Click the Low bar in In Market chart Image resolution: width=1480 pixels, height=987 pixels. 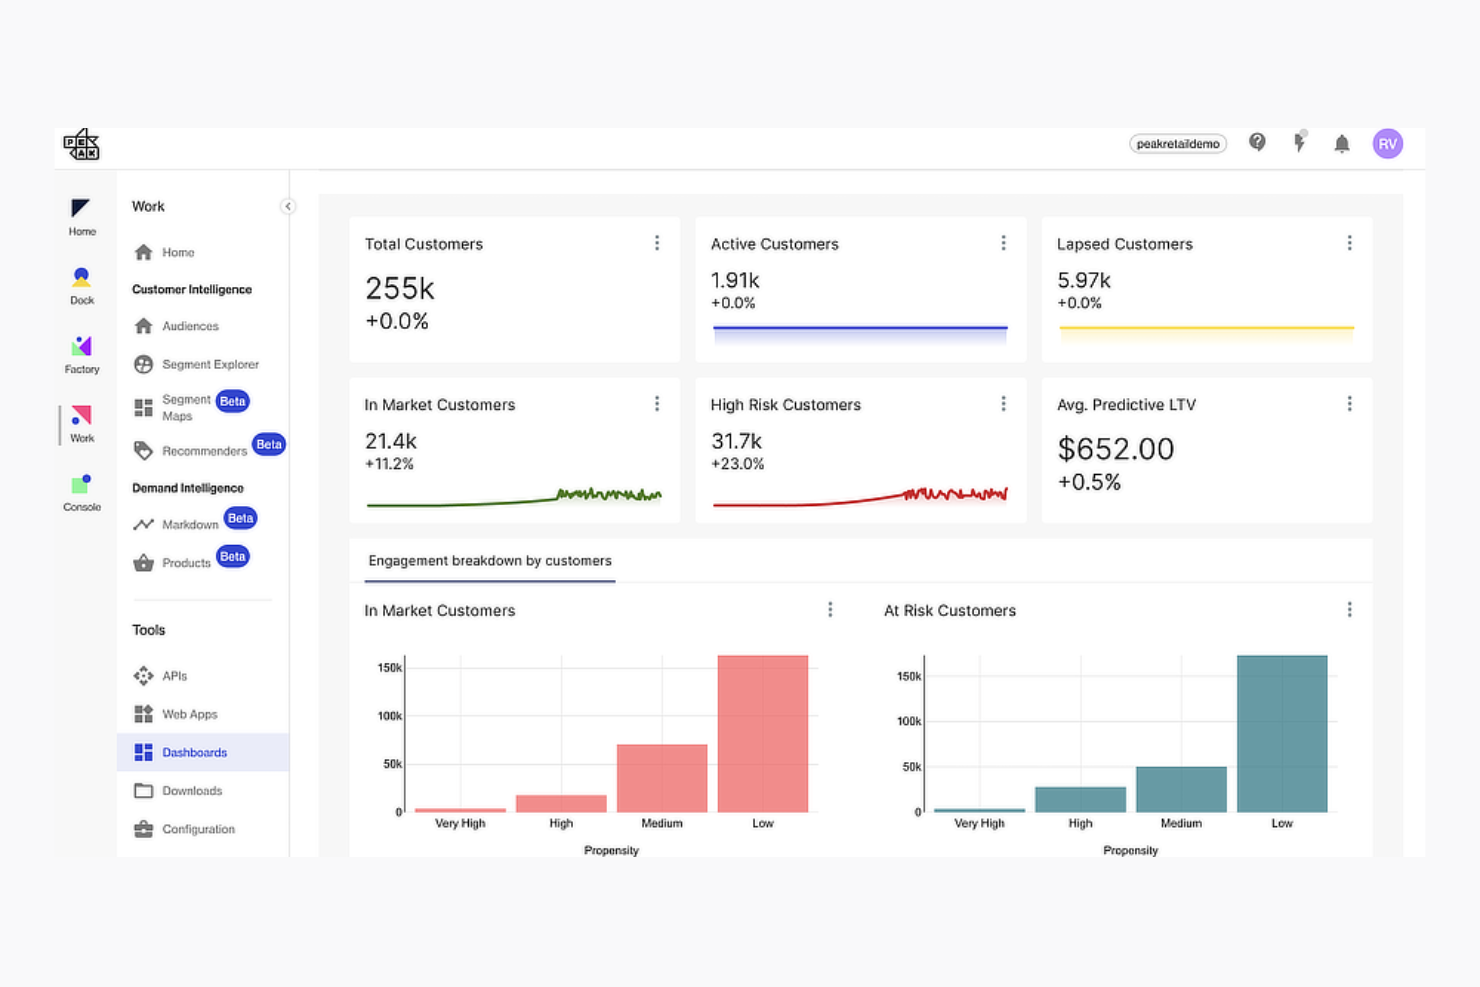pyautogui.click(x=763, y=734)
